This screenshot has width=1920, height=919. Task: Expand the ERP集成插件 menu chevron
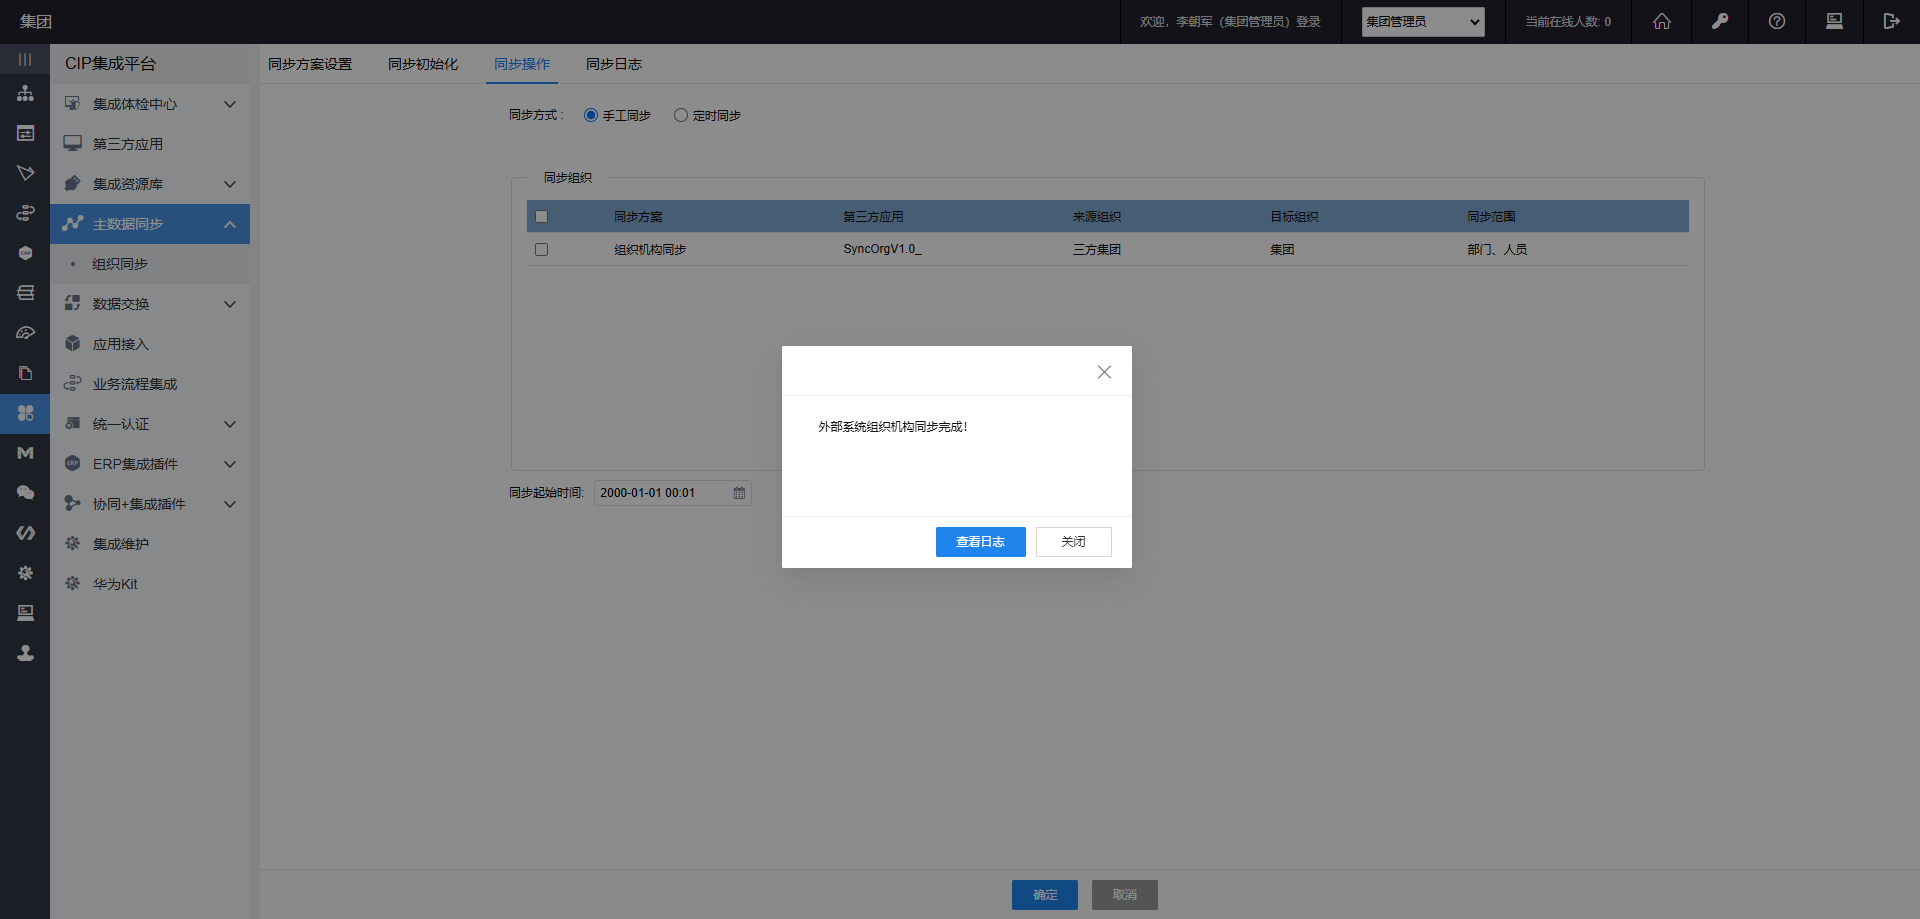pyautogui.click(x=230, y=464)
